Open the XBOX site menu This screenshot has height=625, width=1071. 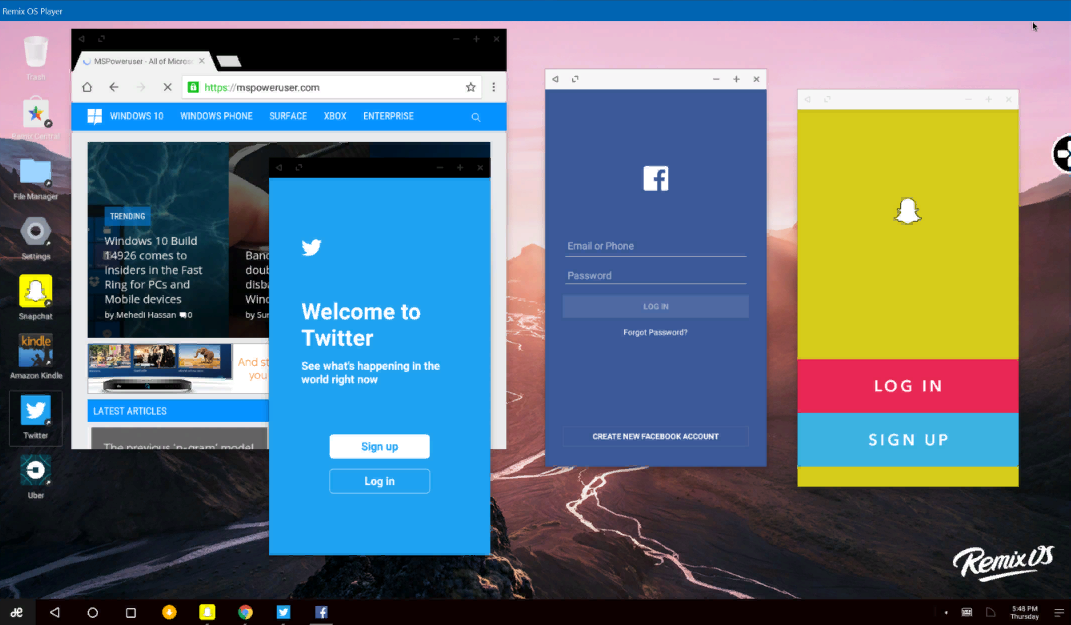(x=335, y=116)
